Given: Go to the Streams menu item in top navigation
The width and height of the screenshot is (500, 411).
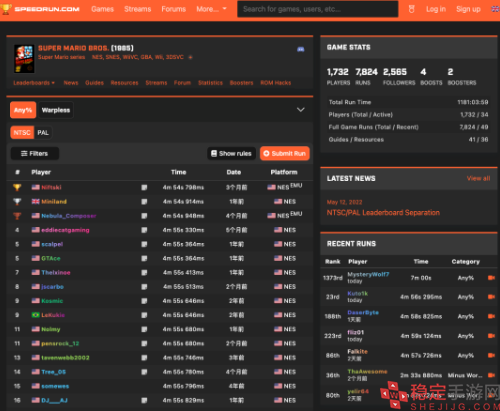Looking at the screenshot, I should pyautogui.click(x=137, y=9).
